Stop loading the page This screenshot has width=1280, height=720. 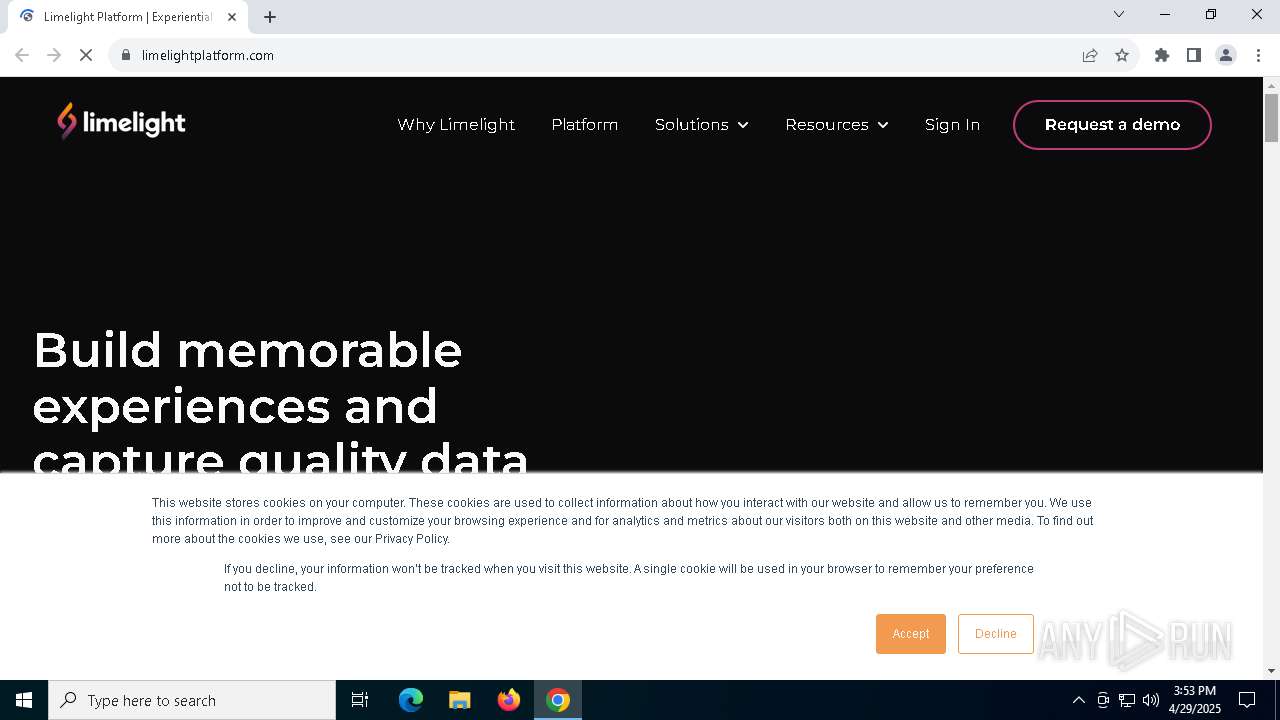point(86,55)
